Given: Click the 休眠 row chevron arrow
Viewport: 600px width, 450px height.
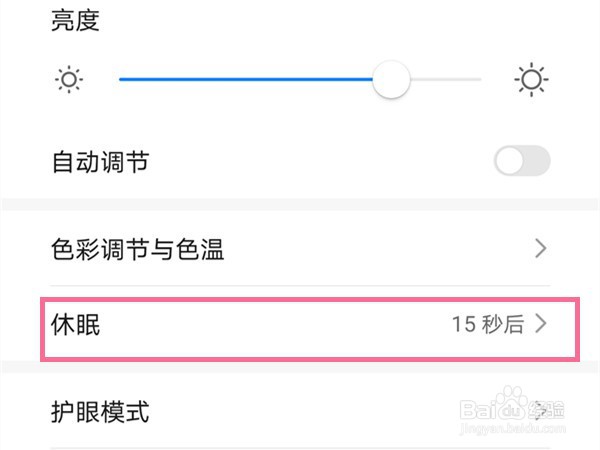Looking at the screenshot, I should (x=542, y=324).
